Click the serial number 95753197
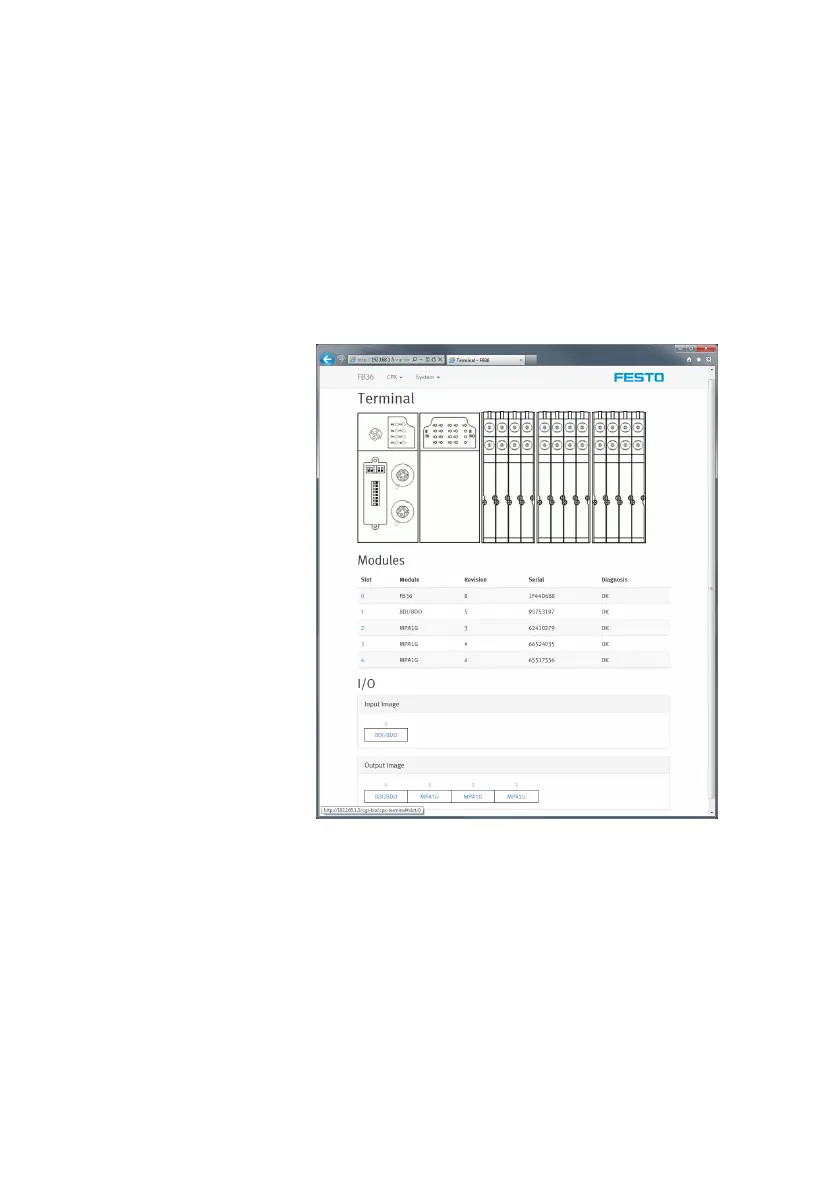The height and width of the screenshot is (1190, 839). point(541,612)
